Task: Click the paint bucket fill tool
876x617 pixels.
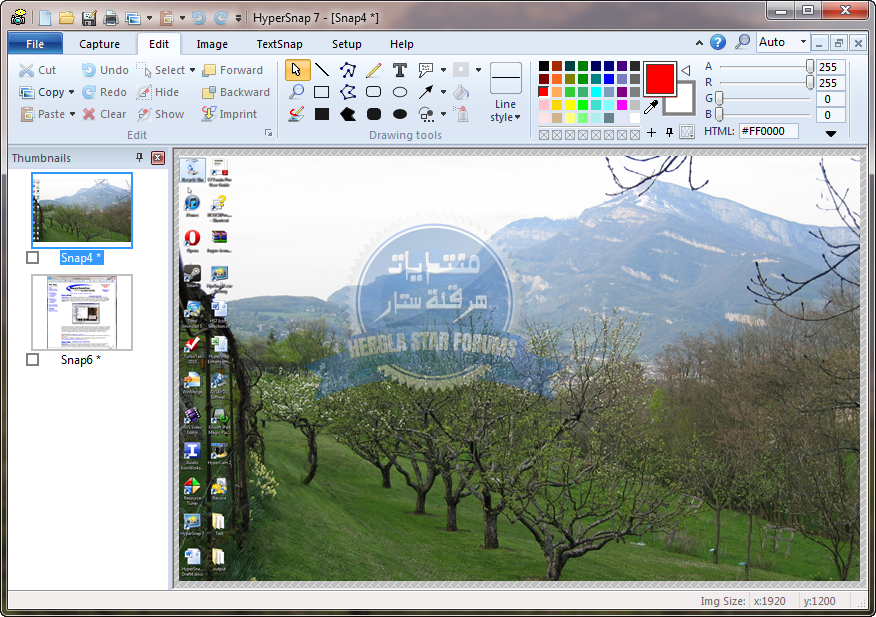Action: point(461,92)
